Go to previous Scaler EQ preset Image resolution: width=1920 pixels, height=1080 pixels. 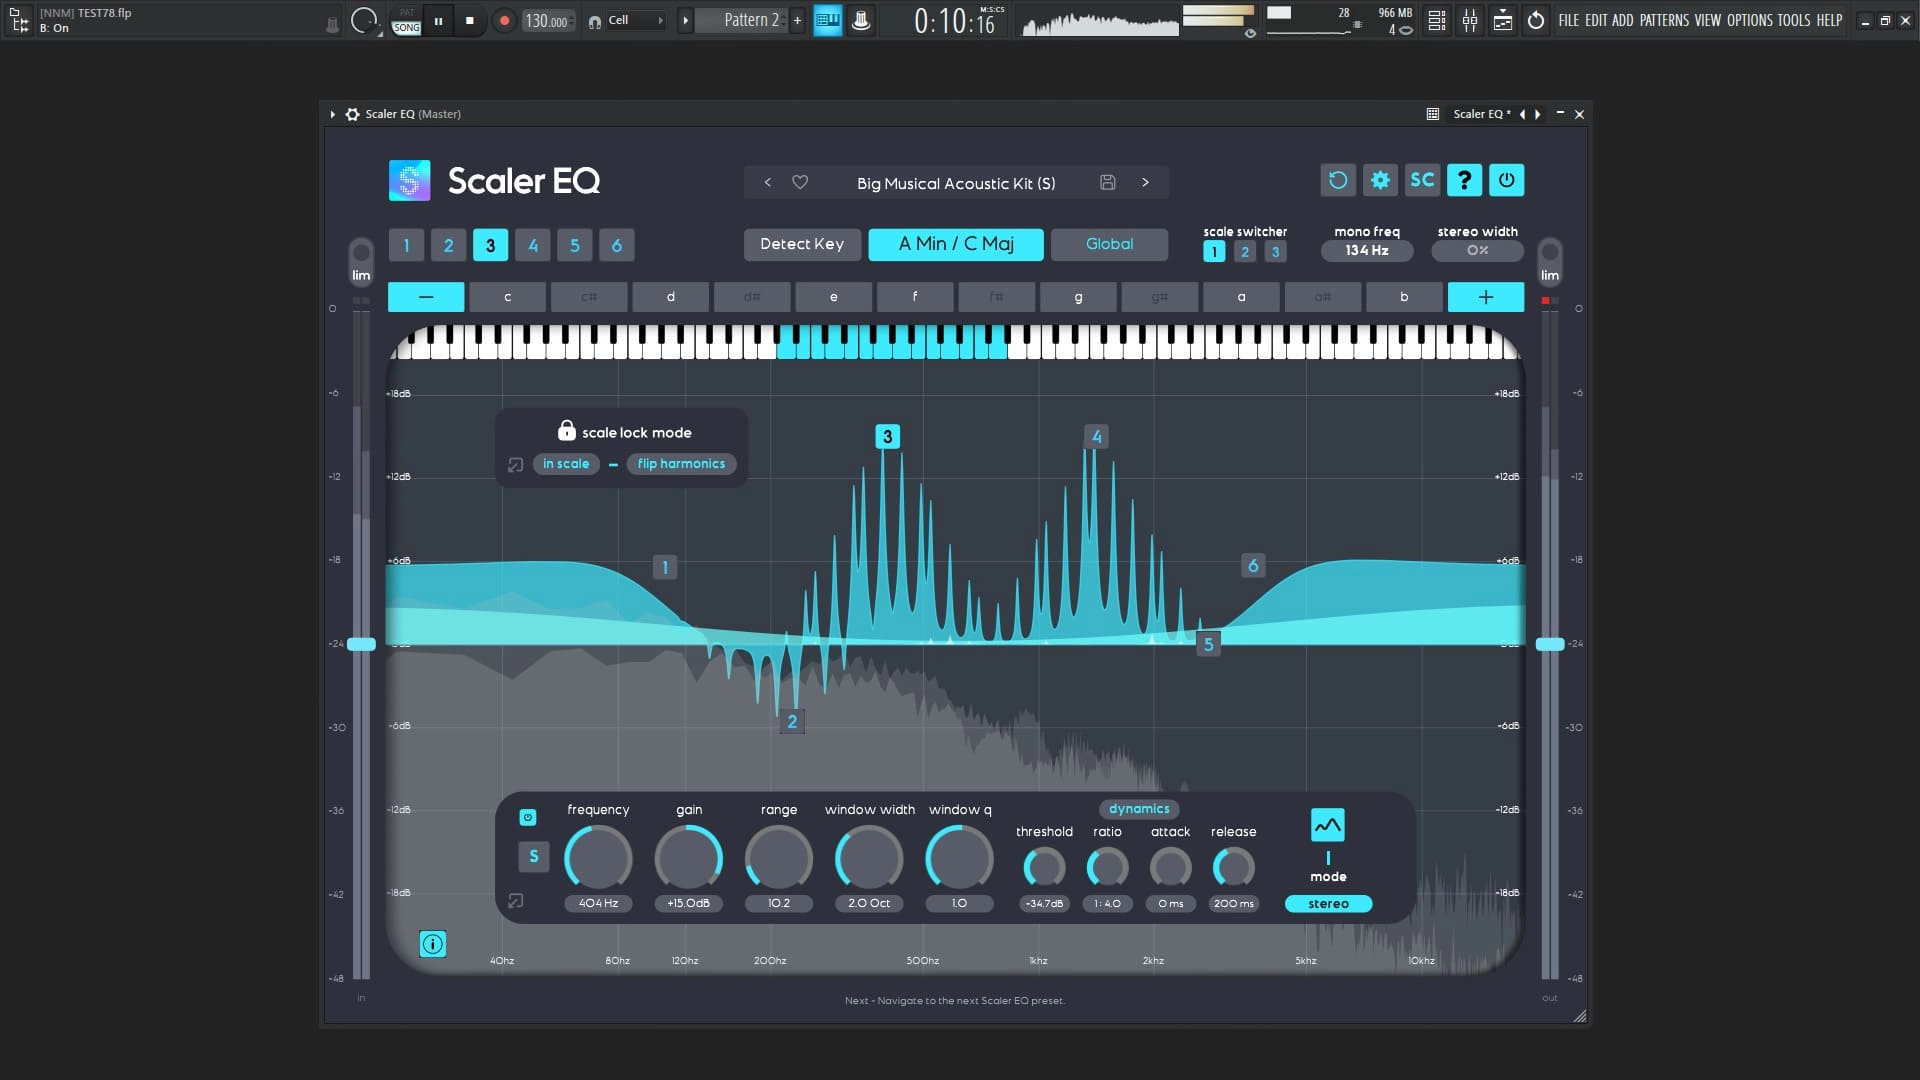pyautogui.click(x=768, y=182)
